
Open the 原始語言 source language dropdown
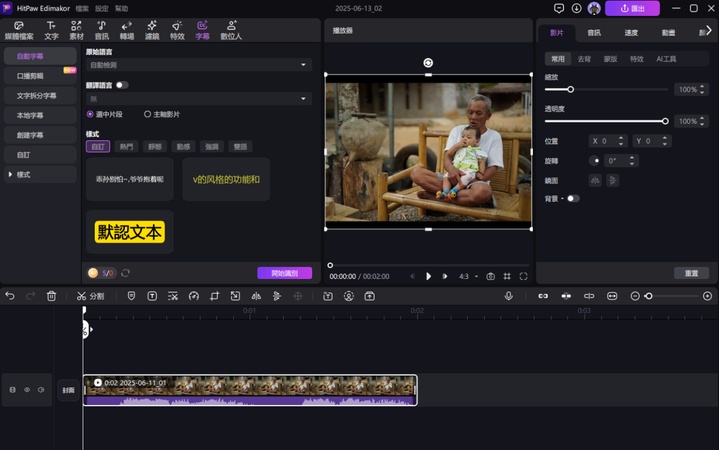pyautogui.click(x=199, y=65)
